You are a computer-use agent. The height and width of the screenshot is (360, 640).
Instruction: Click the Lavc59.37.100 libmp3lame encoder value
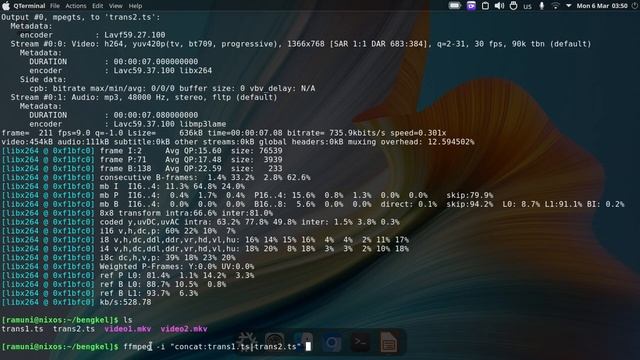pos(169,124)
